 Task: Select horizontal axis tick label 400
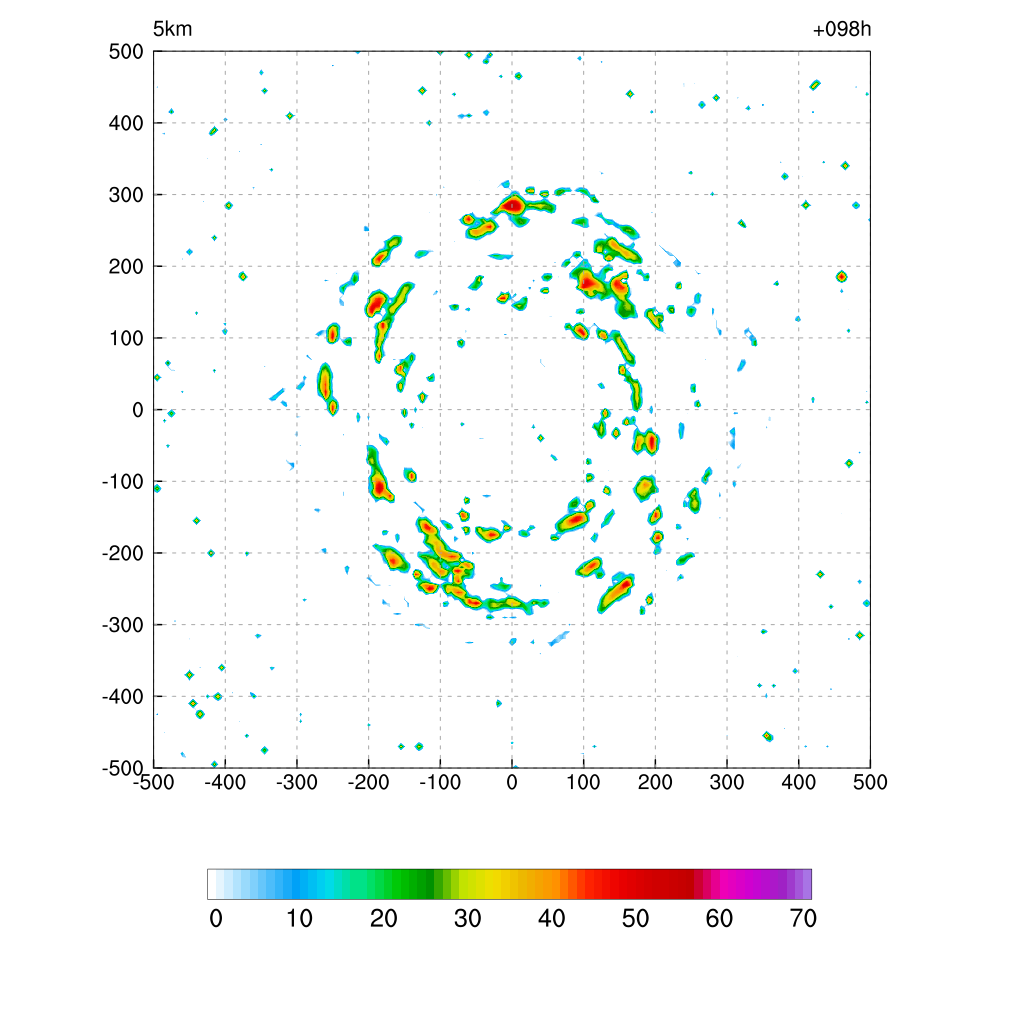799,782
